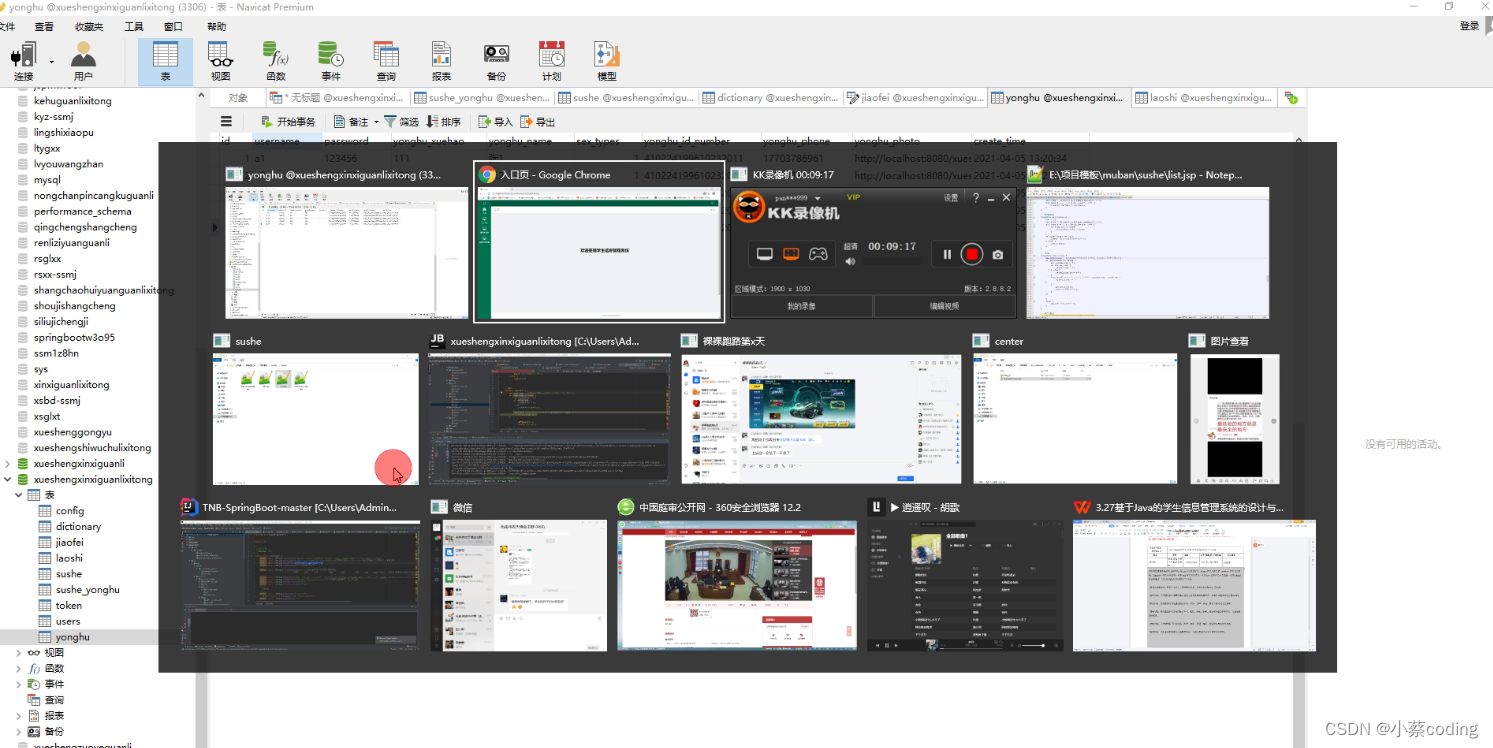Switch to the laoshi table tab
The width and height of the screenshot is (1493, 748).
pos(1204,98)
